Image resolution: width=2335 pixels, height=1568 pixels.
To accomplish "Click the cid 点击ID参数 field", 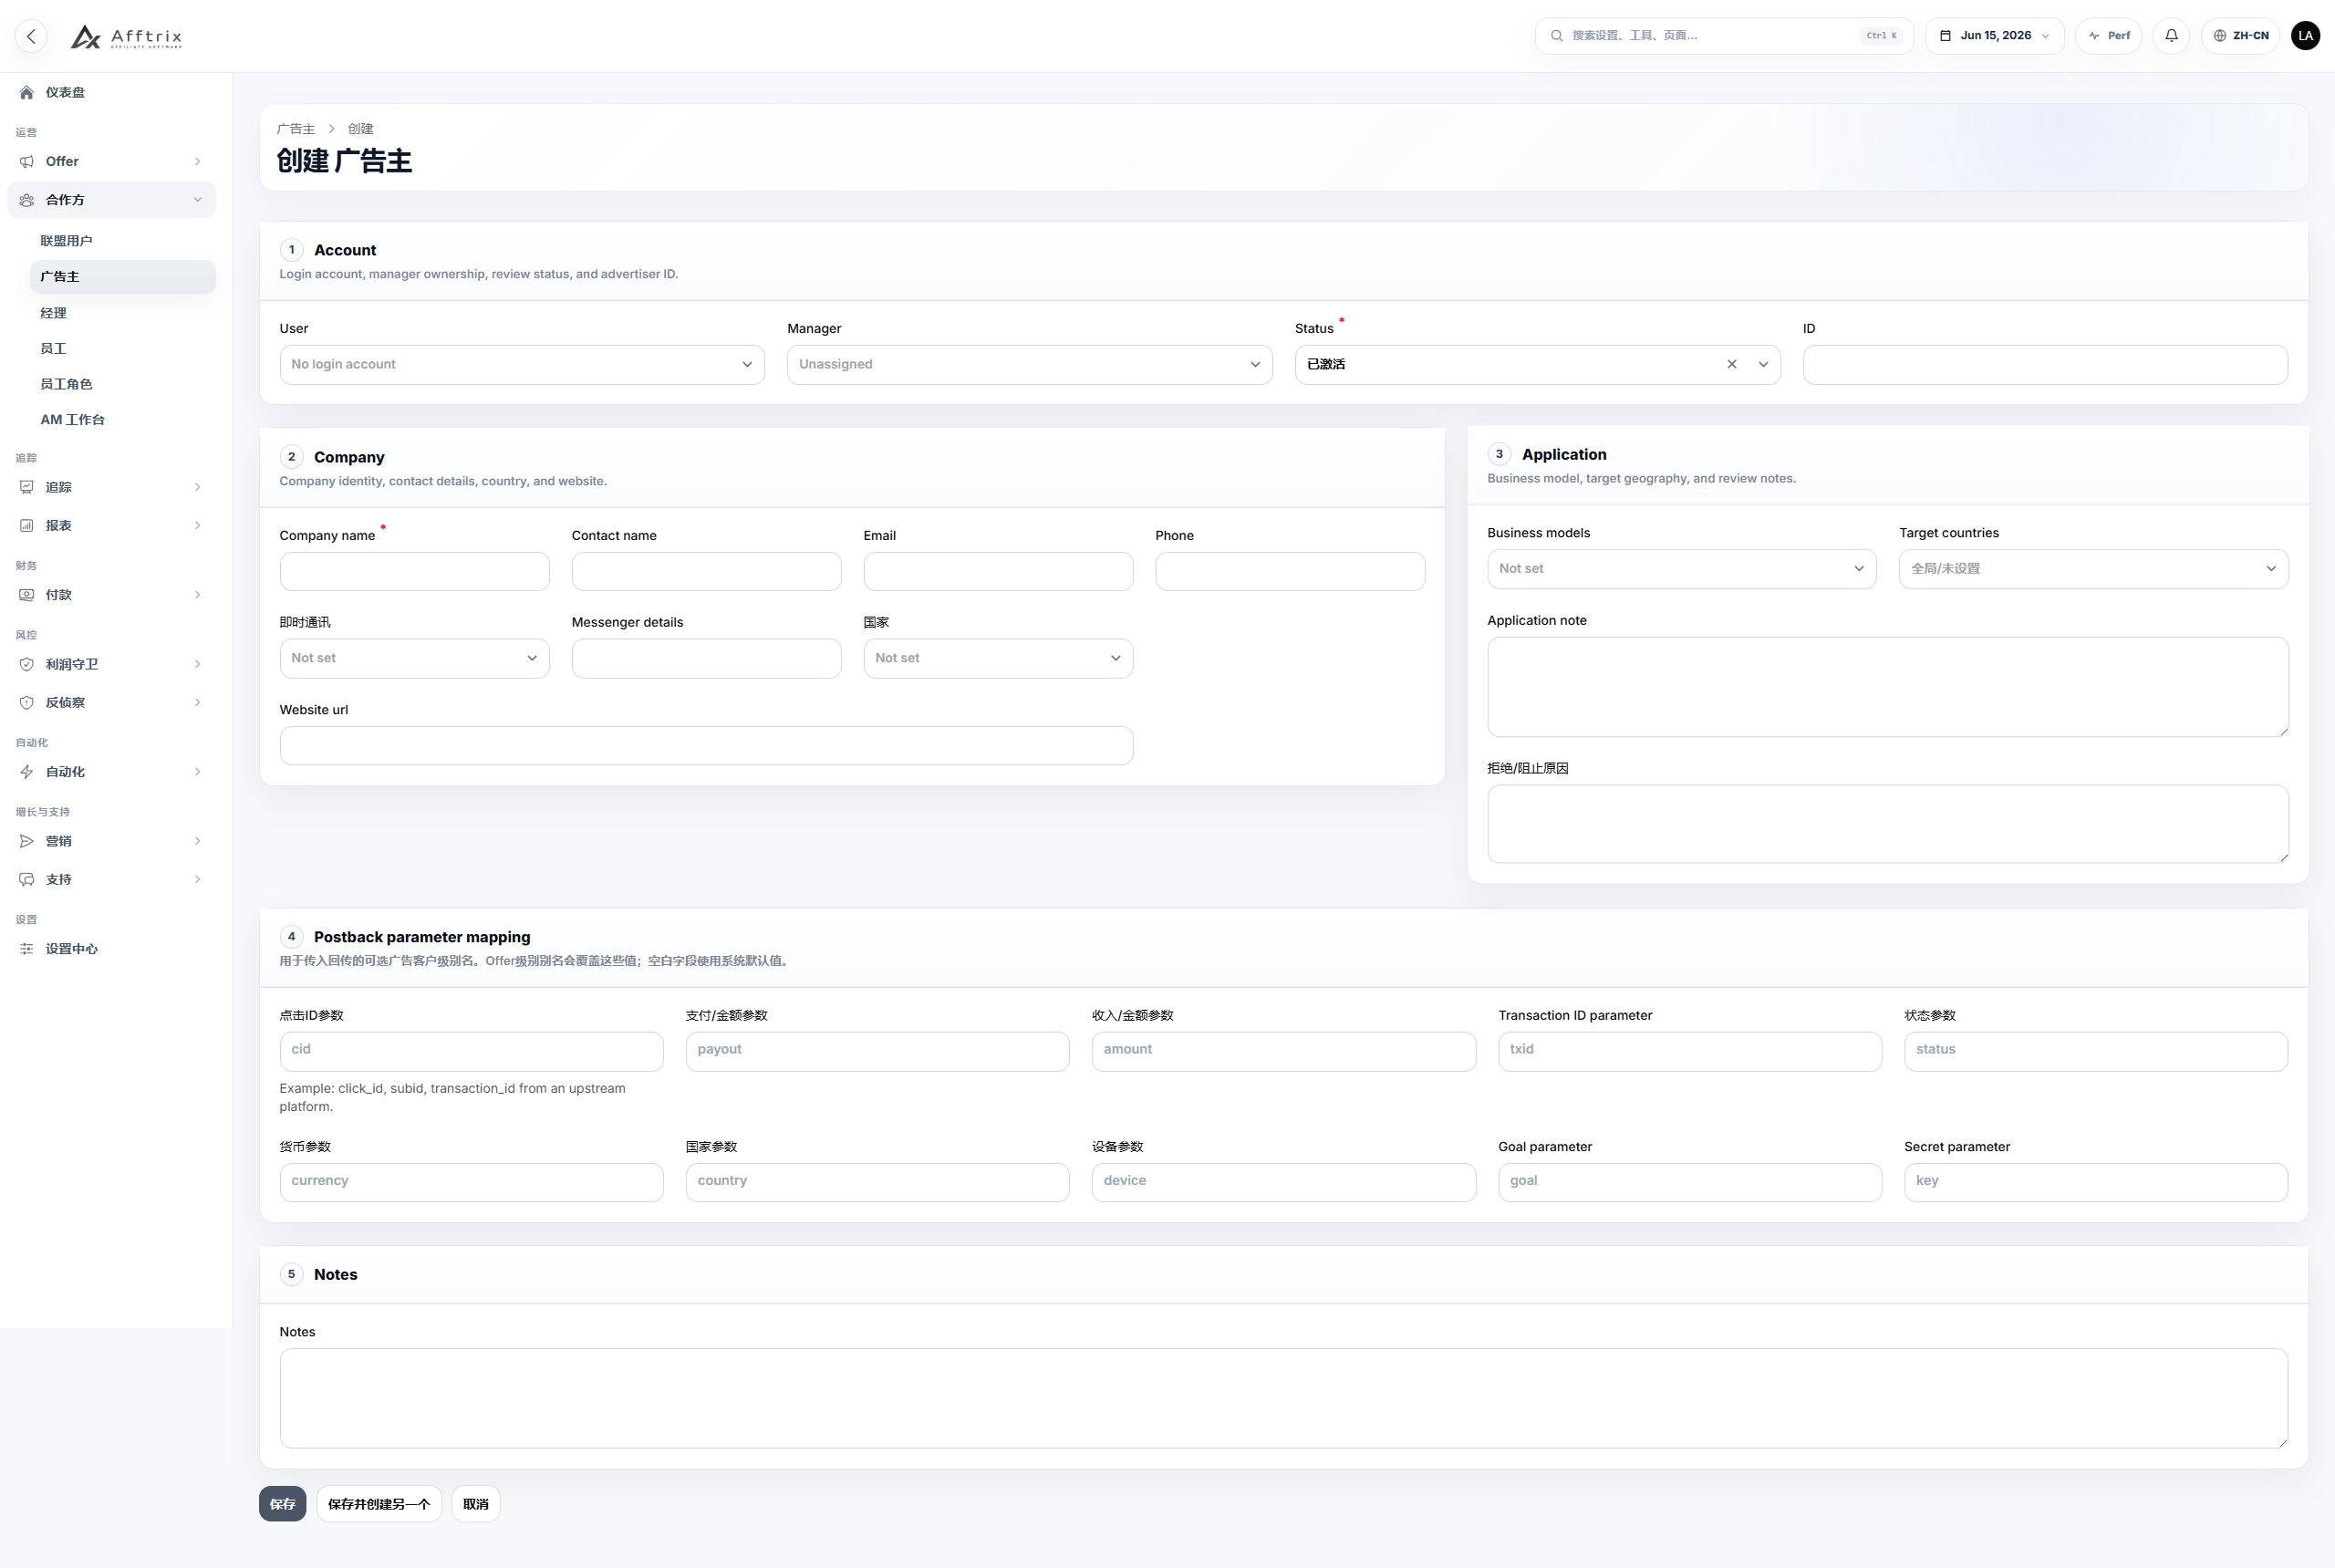I will 471,1051.
